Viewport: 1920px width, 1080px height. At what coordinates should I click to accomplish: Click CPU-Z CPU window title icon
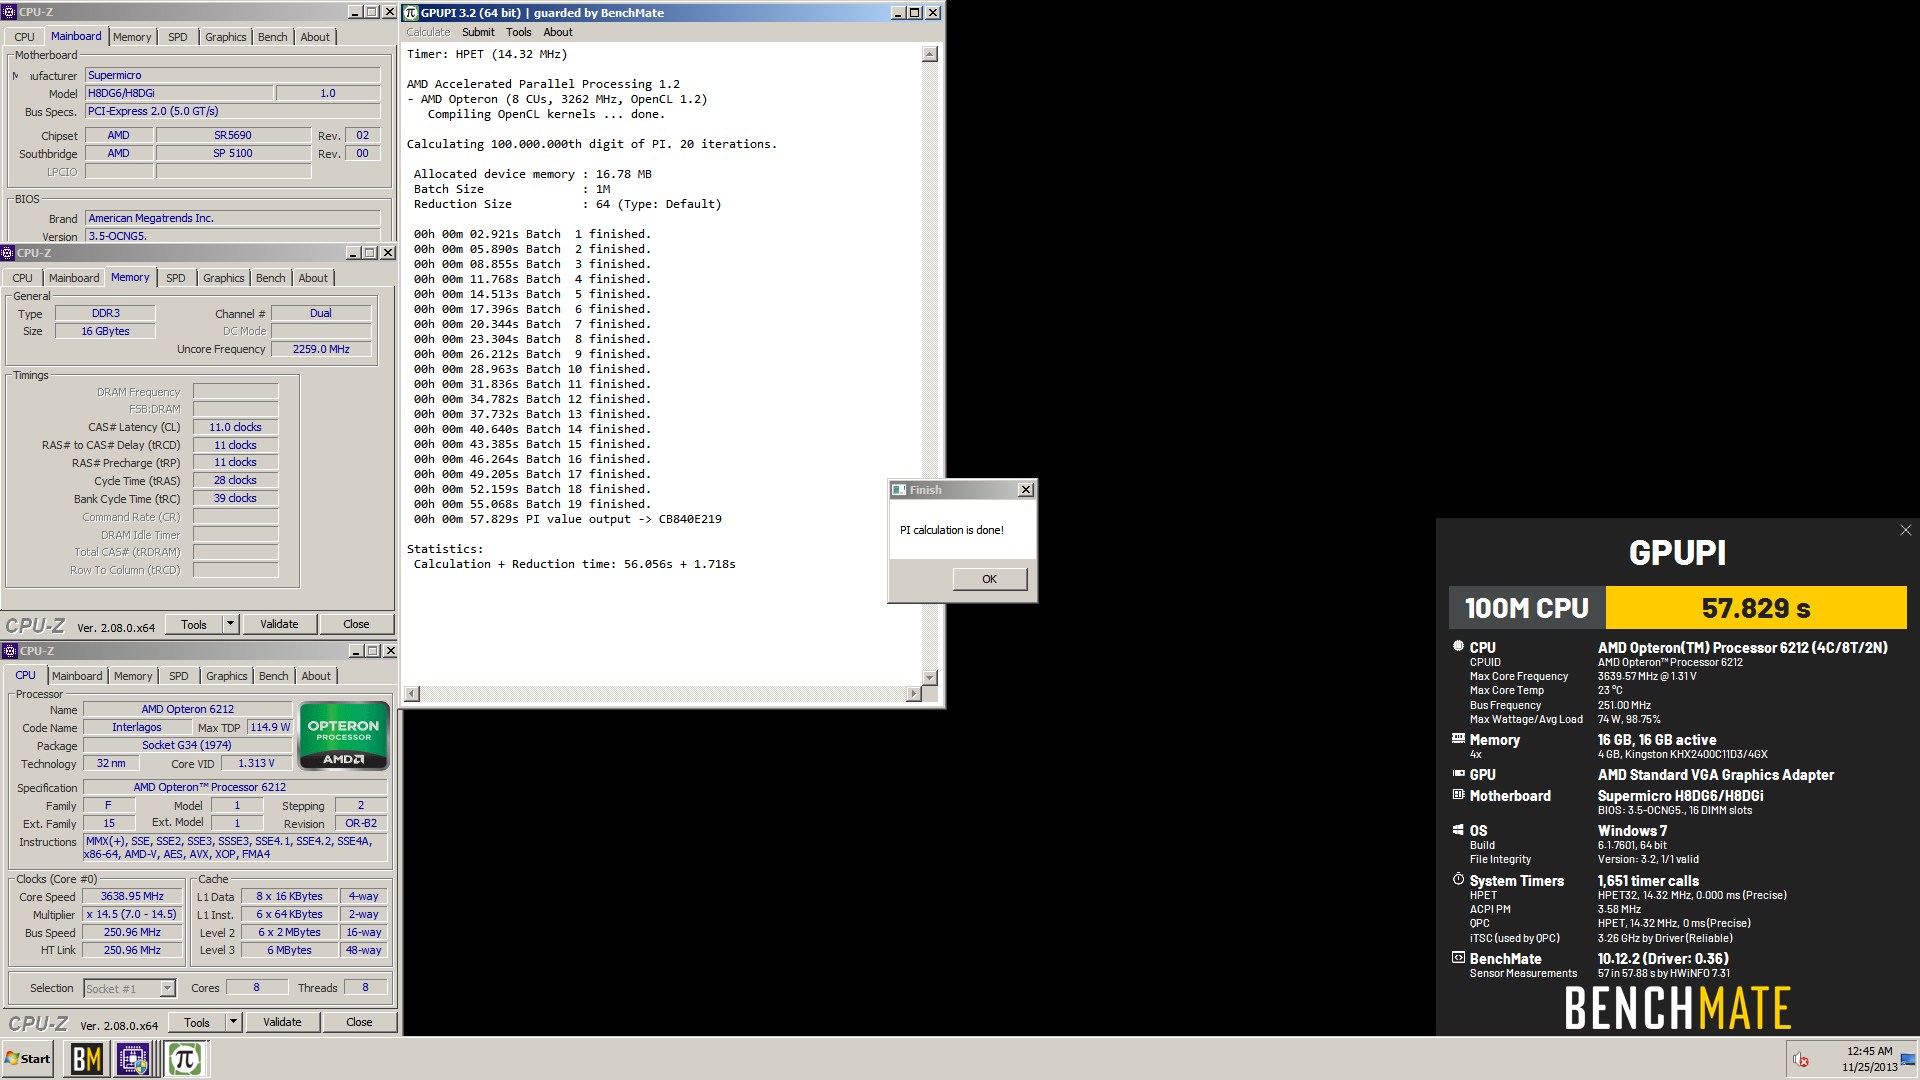point(10,651)
